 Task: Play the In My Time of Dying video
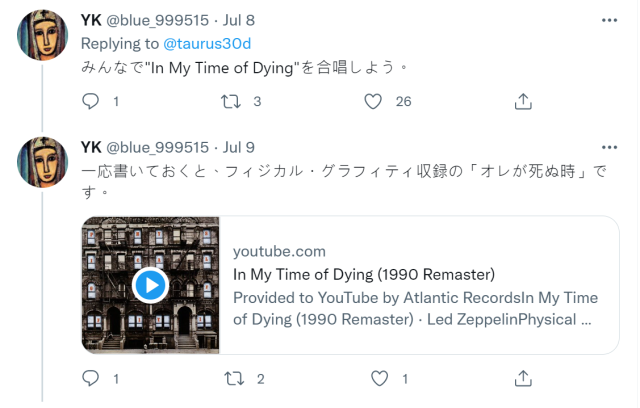coord(150,285)
